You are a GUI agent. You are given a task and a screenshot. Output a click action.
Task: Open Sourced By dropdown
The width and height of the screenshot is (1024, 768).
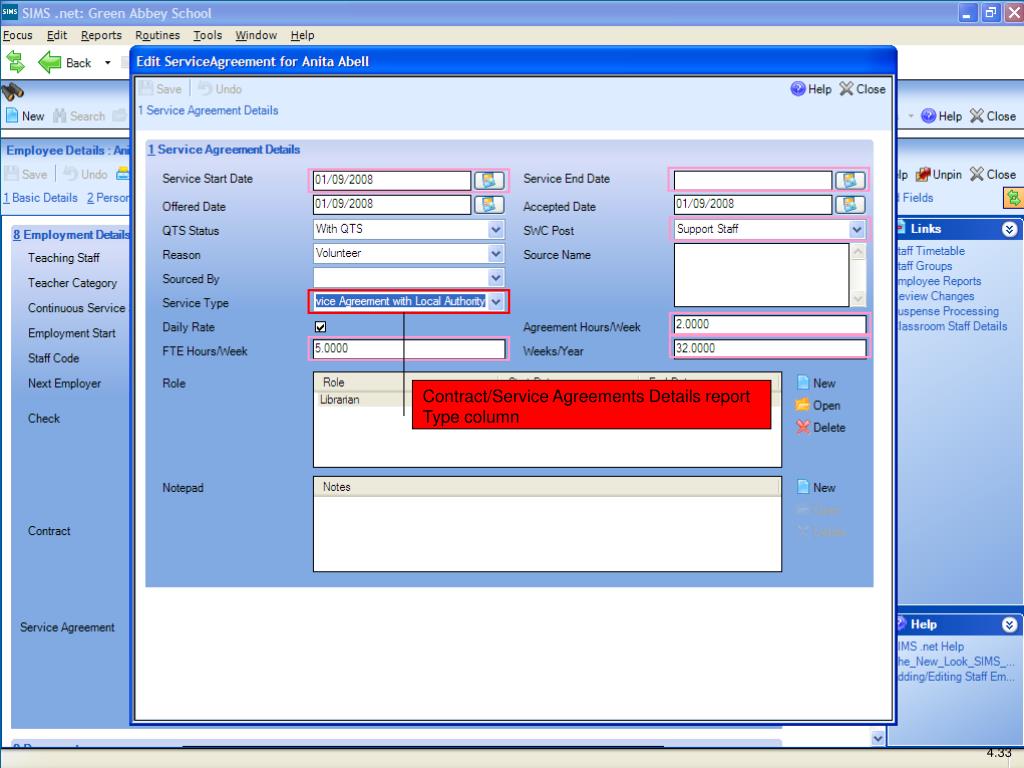coord(496,278)
